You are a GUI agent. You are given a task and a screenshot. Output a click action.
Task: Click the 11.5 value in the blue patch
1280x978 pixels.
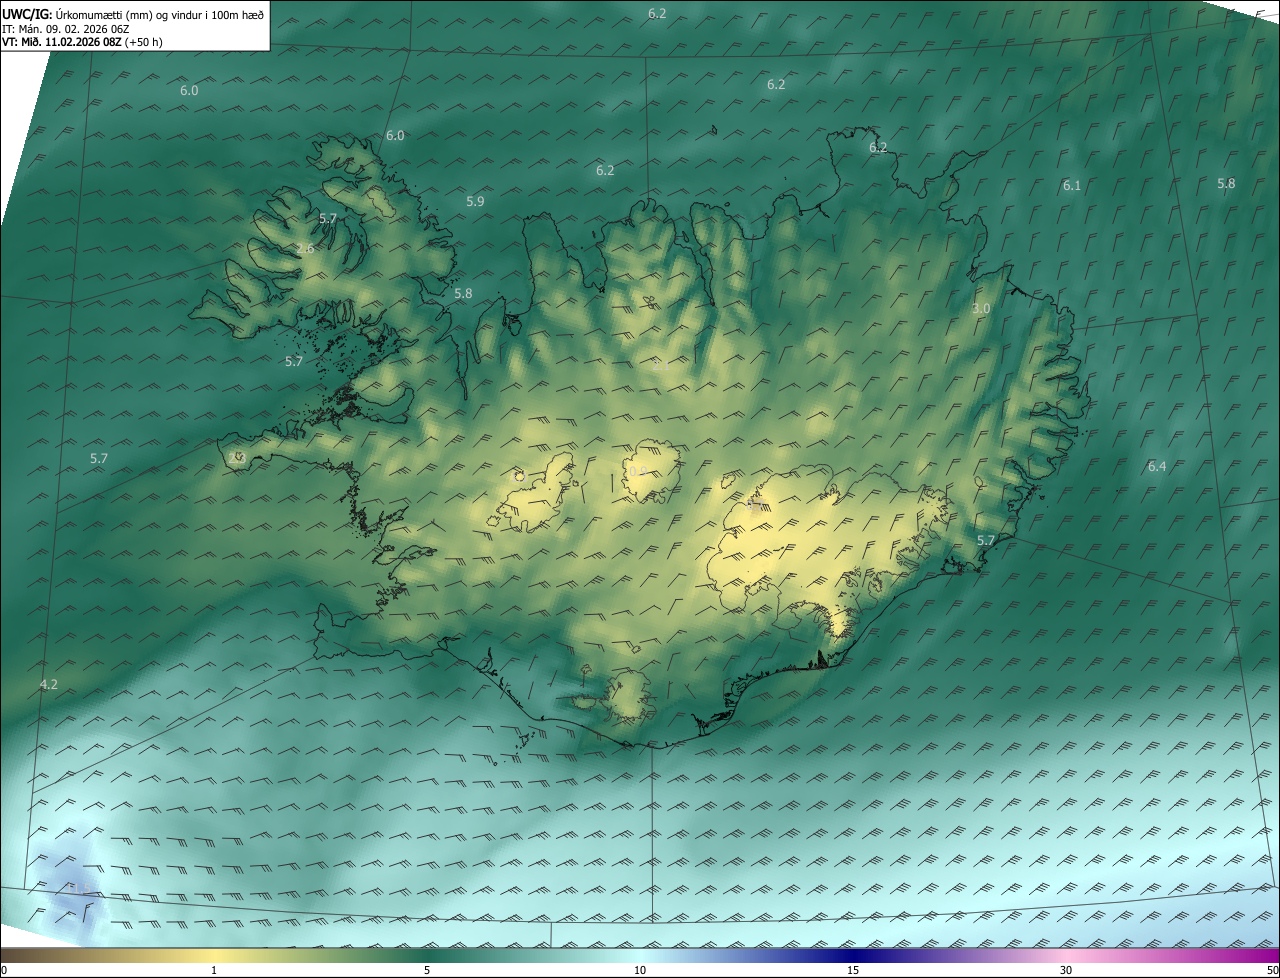click(x=78, y=887)
